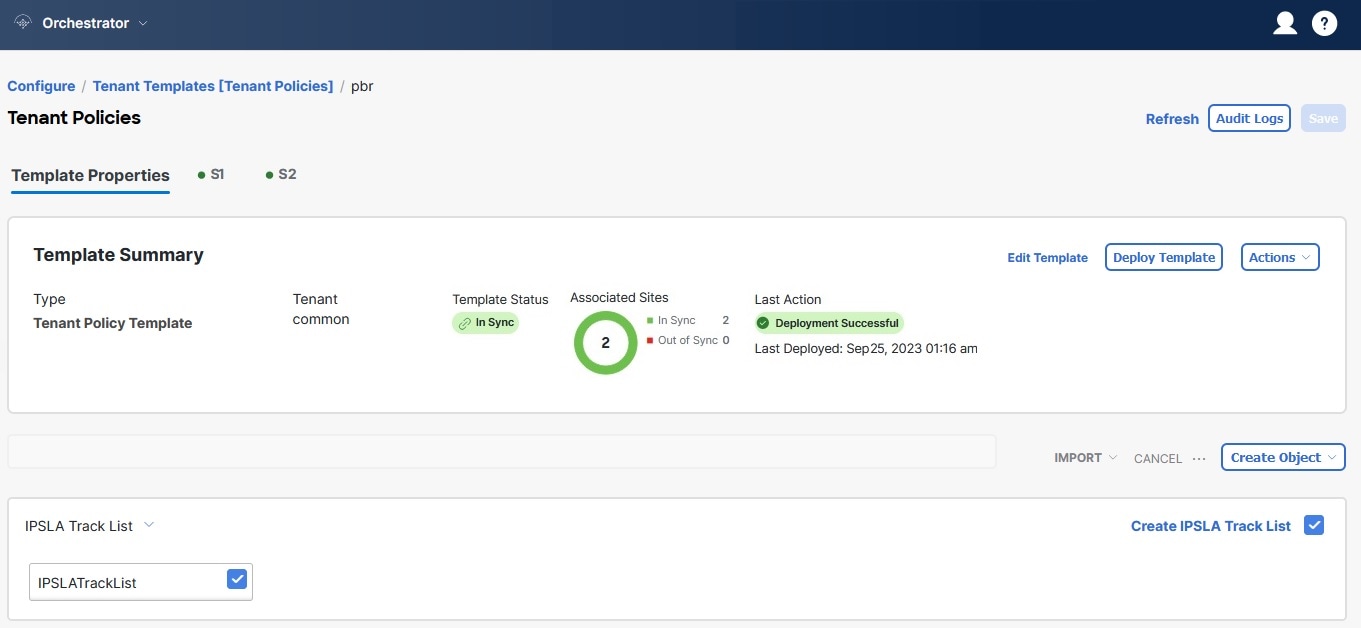This screenshot has height=628, width=1361.
Task: Collapse the IPSLA Track List section
Action: [x=149, y=525]
